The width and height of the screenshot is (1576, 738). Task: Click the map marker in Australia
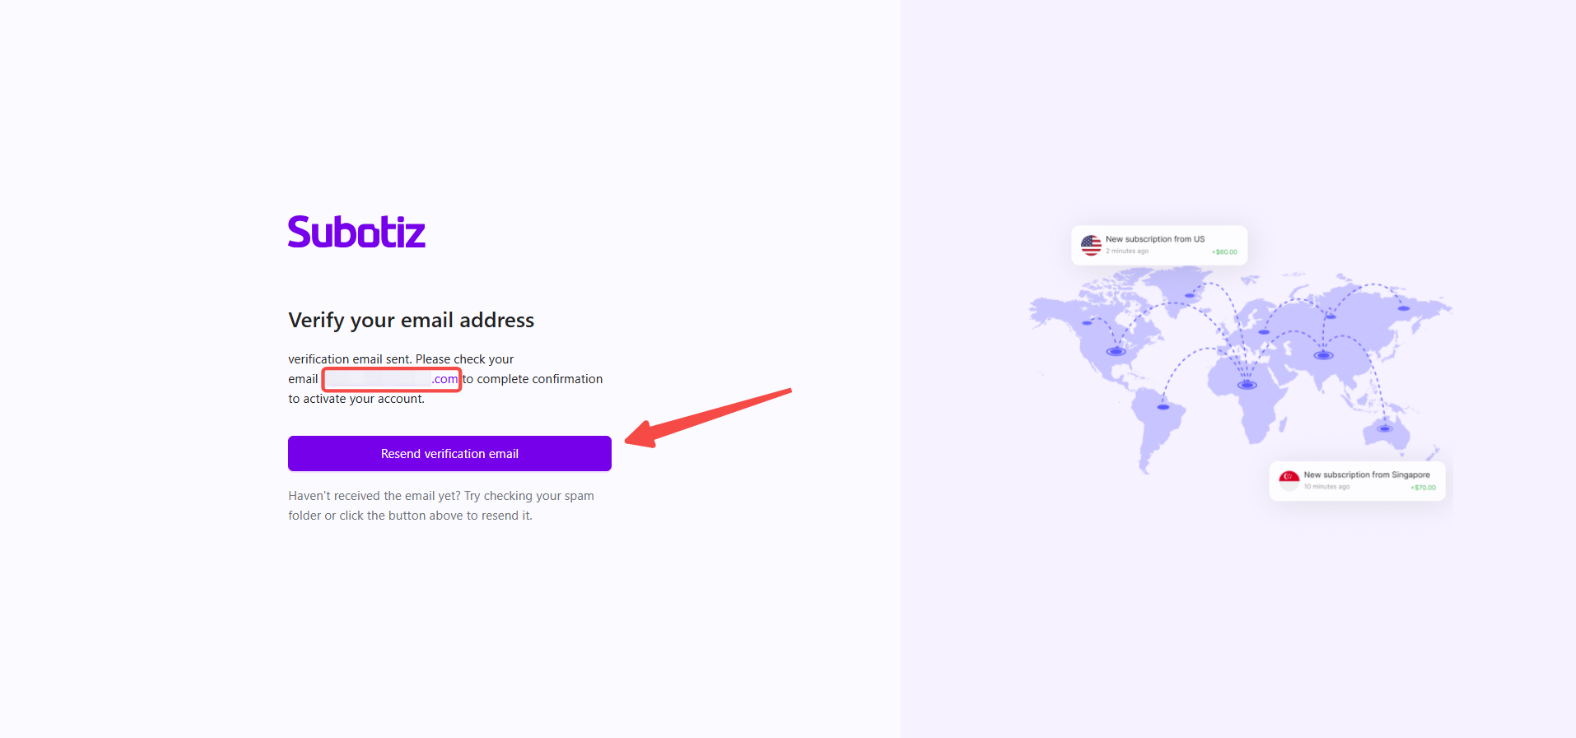click(x=1385, y=428)
